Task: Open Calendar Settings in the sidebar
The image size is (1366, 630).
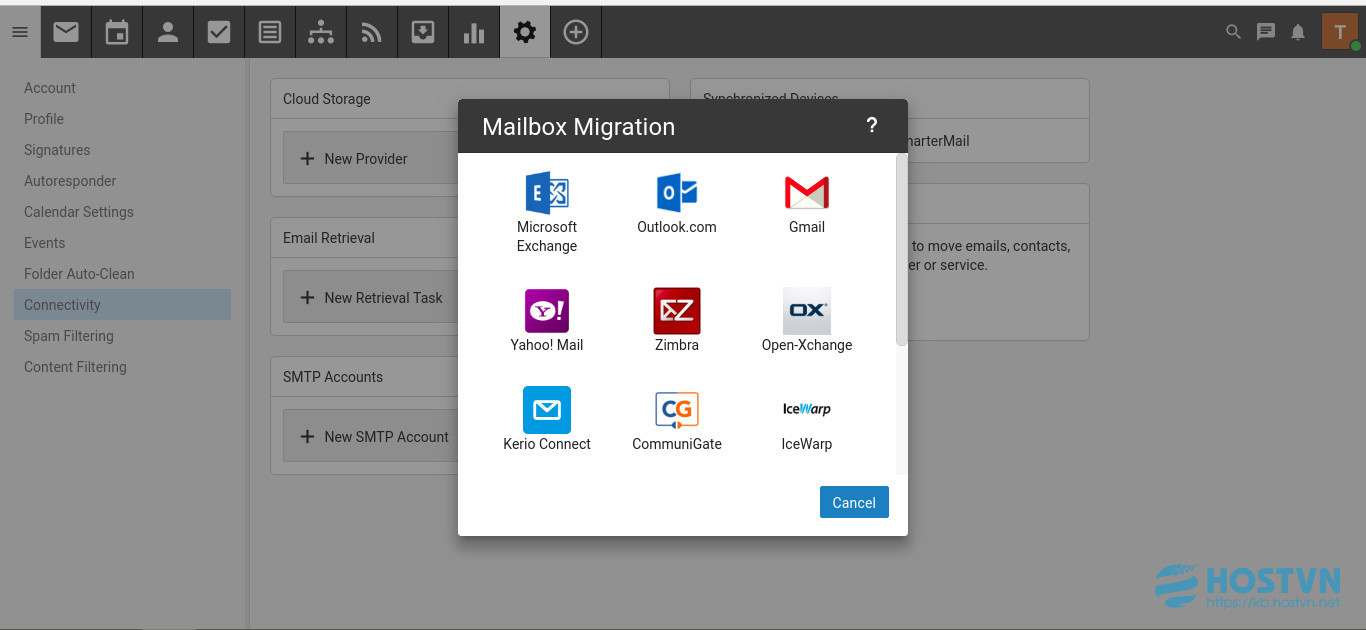Action: click(x=79, y=212)
